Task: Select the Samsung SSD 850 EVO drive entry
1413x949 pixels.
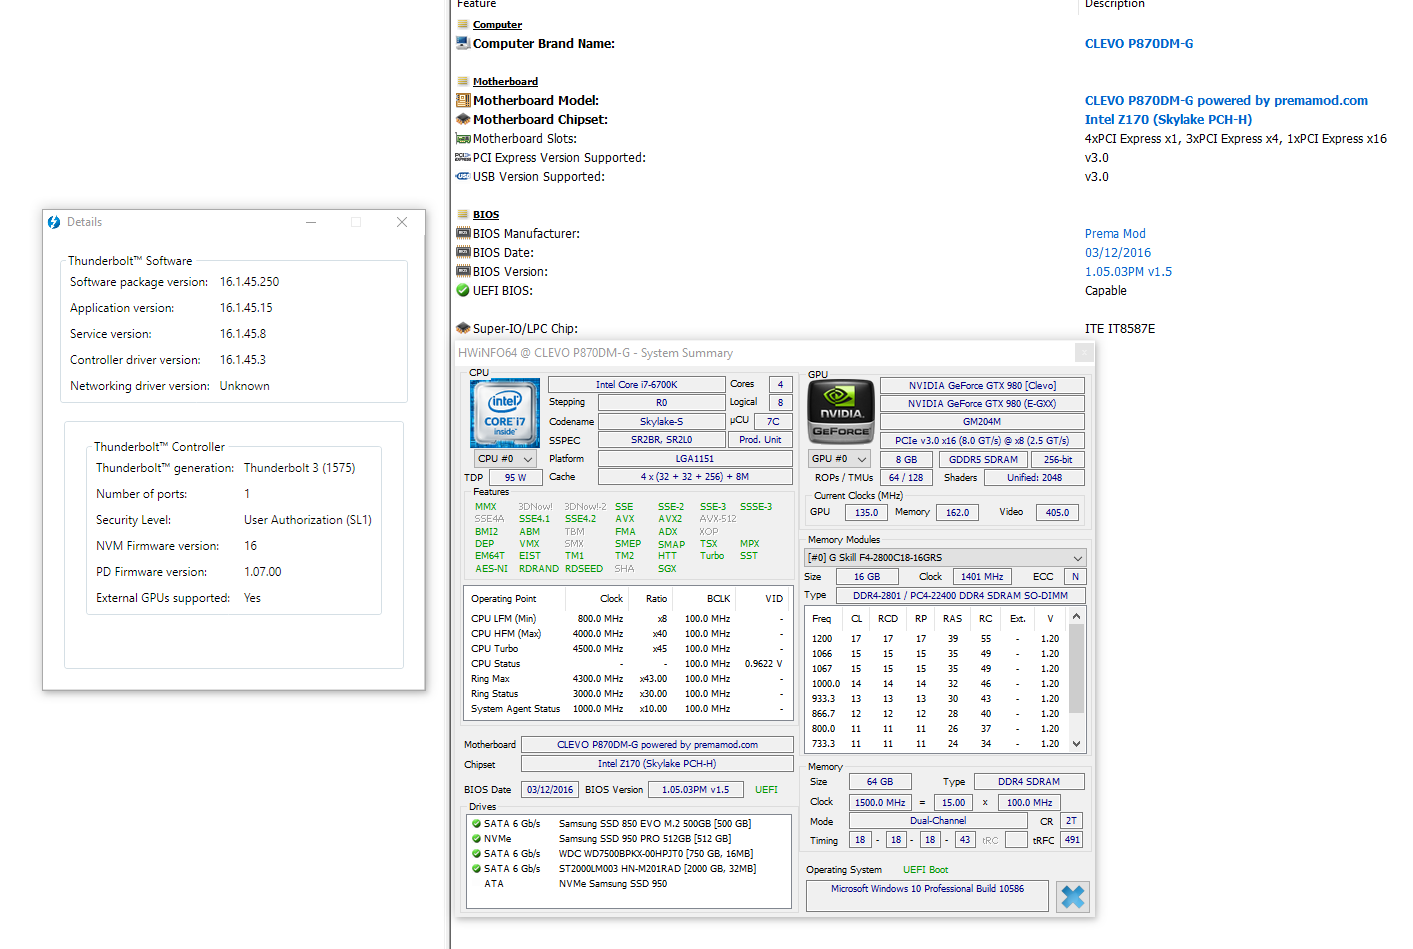Action: pyautogui.click(x=654, y=824)
